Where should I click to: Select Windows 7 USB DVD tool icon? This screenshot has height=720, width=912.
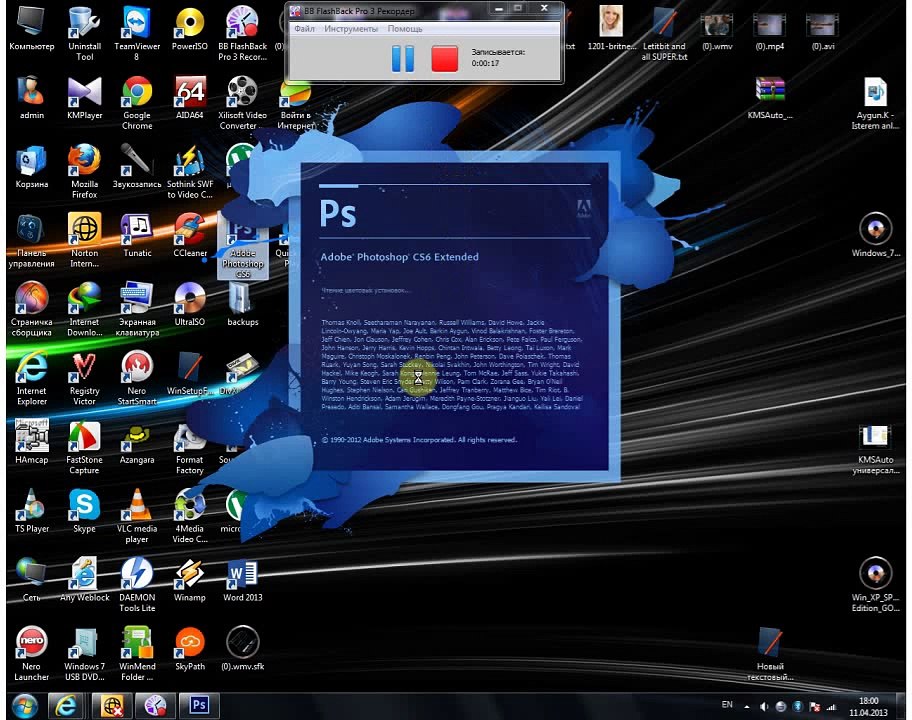point(84,654)
